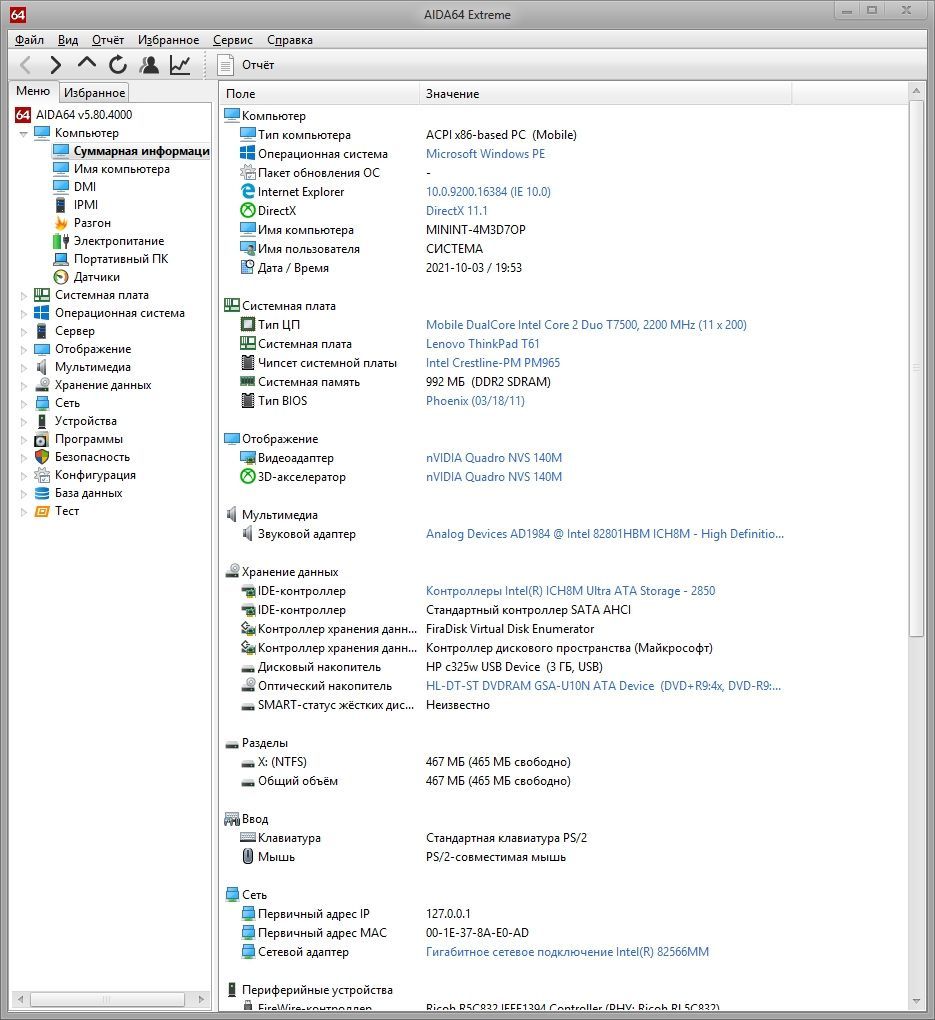Click the Значение column header

click(605, 94)
